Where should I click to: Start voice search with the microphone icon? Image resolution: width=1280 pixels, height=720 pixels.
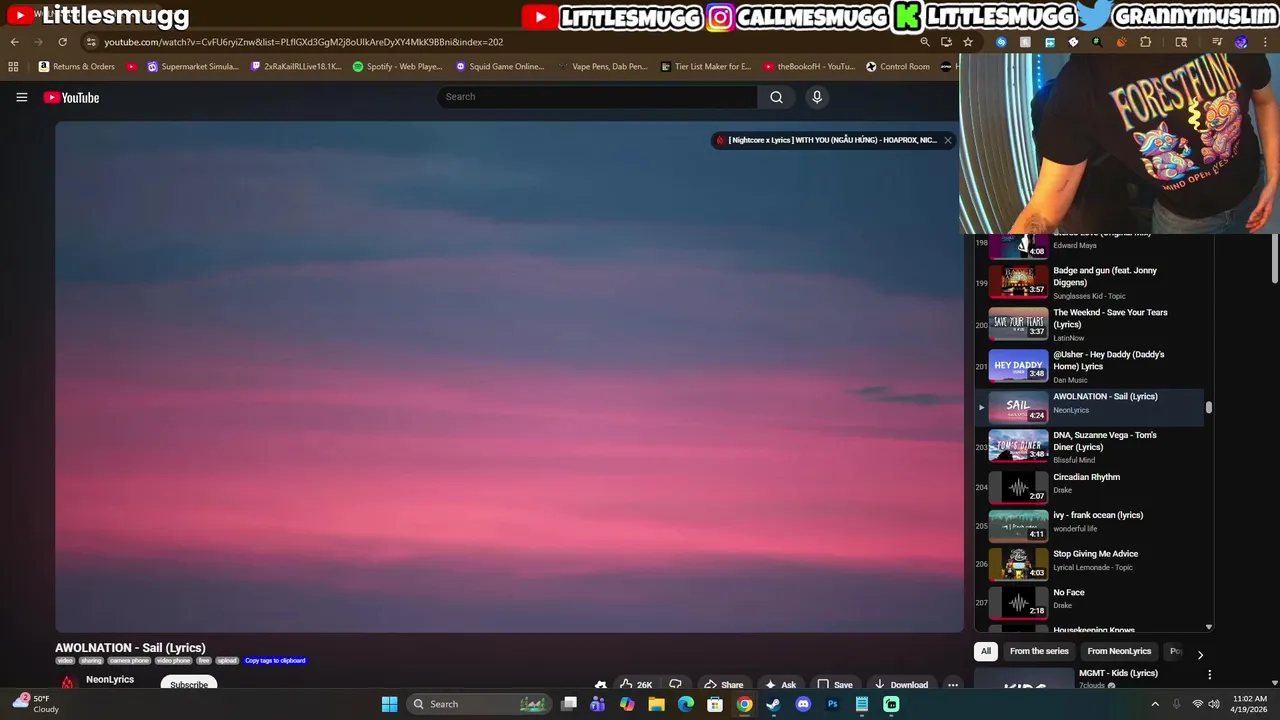pyautogui.click(x=817, y=97)
